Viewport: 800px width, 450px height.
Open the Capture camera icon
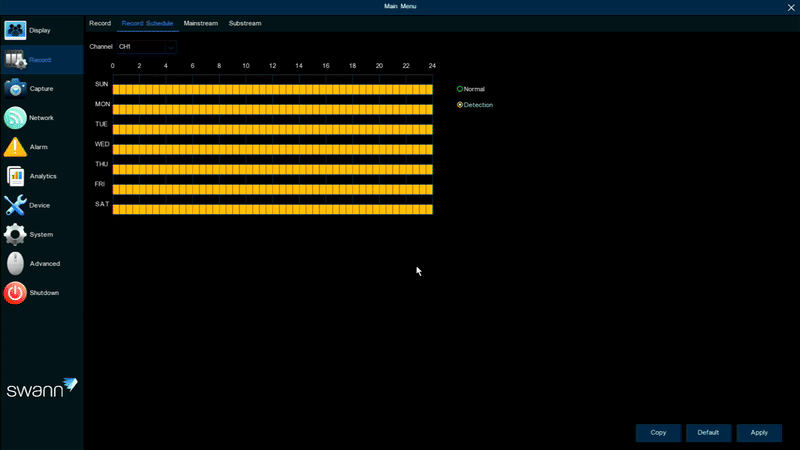15,89
